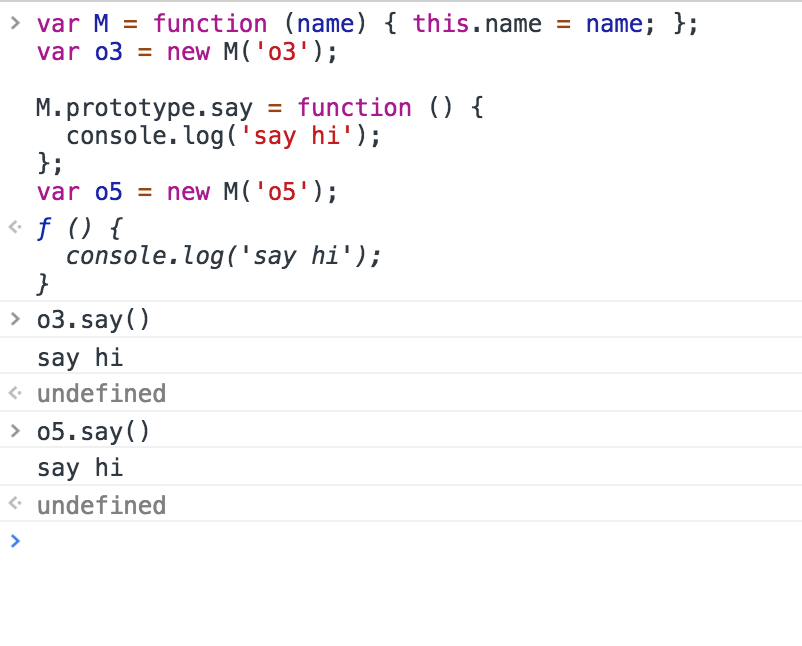Click the 'say hi' output under o5.say()
This screenshot has height=646, width=802.
click(80, 468)
